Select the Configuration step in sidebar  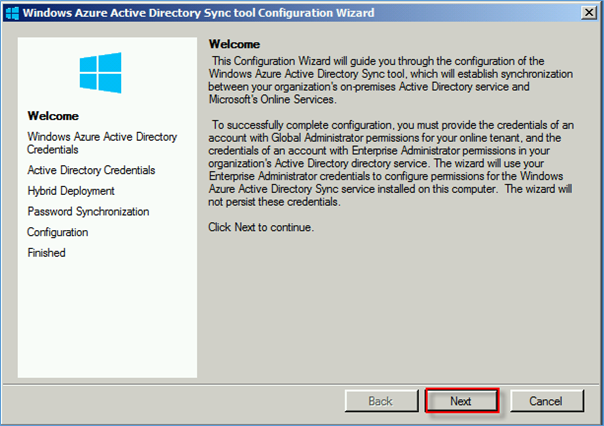tap(58, 232)
